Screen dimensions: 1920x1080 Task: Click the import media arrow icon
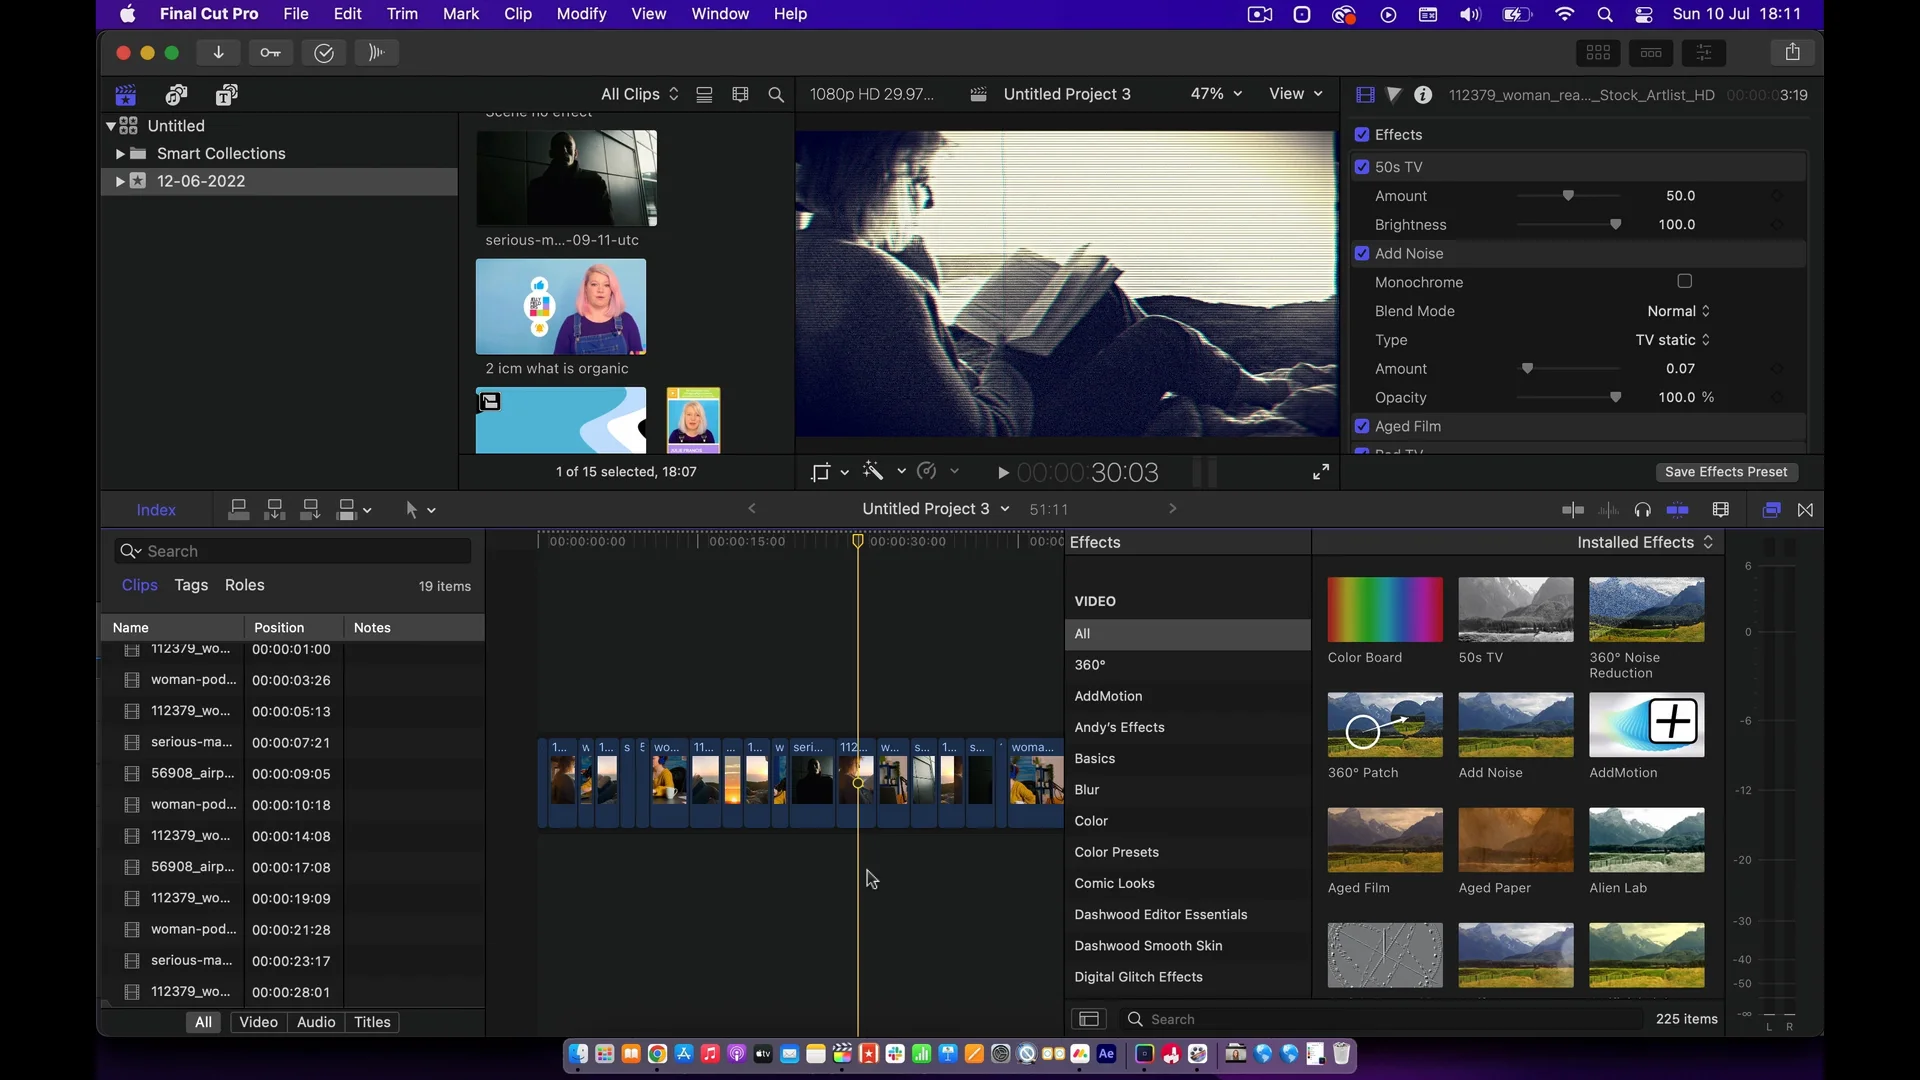(x=218, y=53)
